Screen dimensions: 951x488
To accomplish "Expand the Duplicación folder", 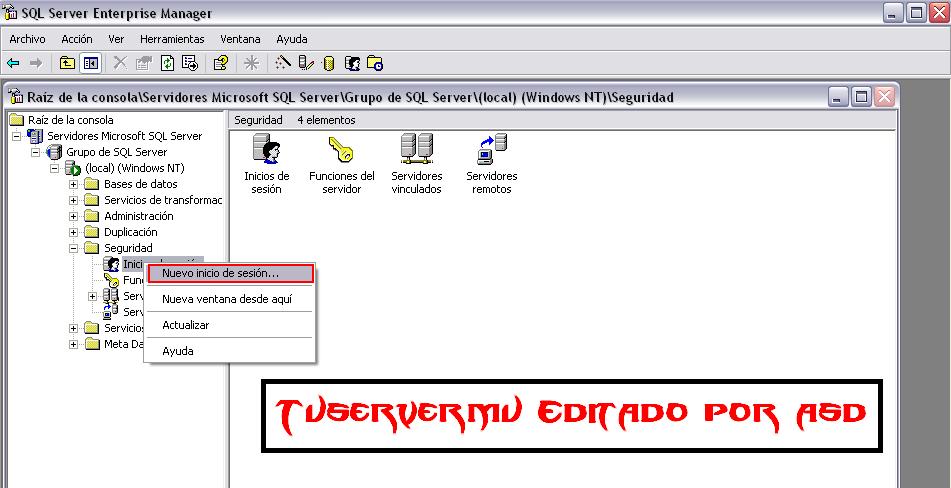I will pyautogui.click(x=73, y=232).
